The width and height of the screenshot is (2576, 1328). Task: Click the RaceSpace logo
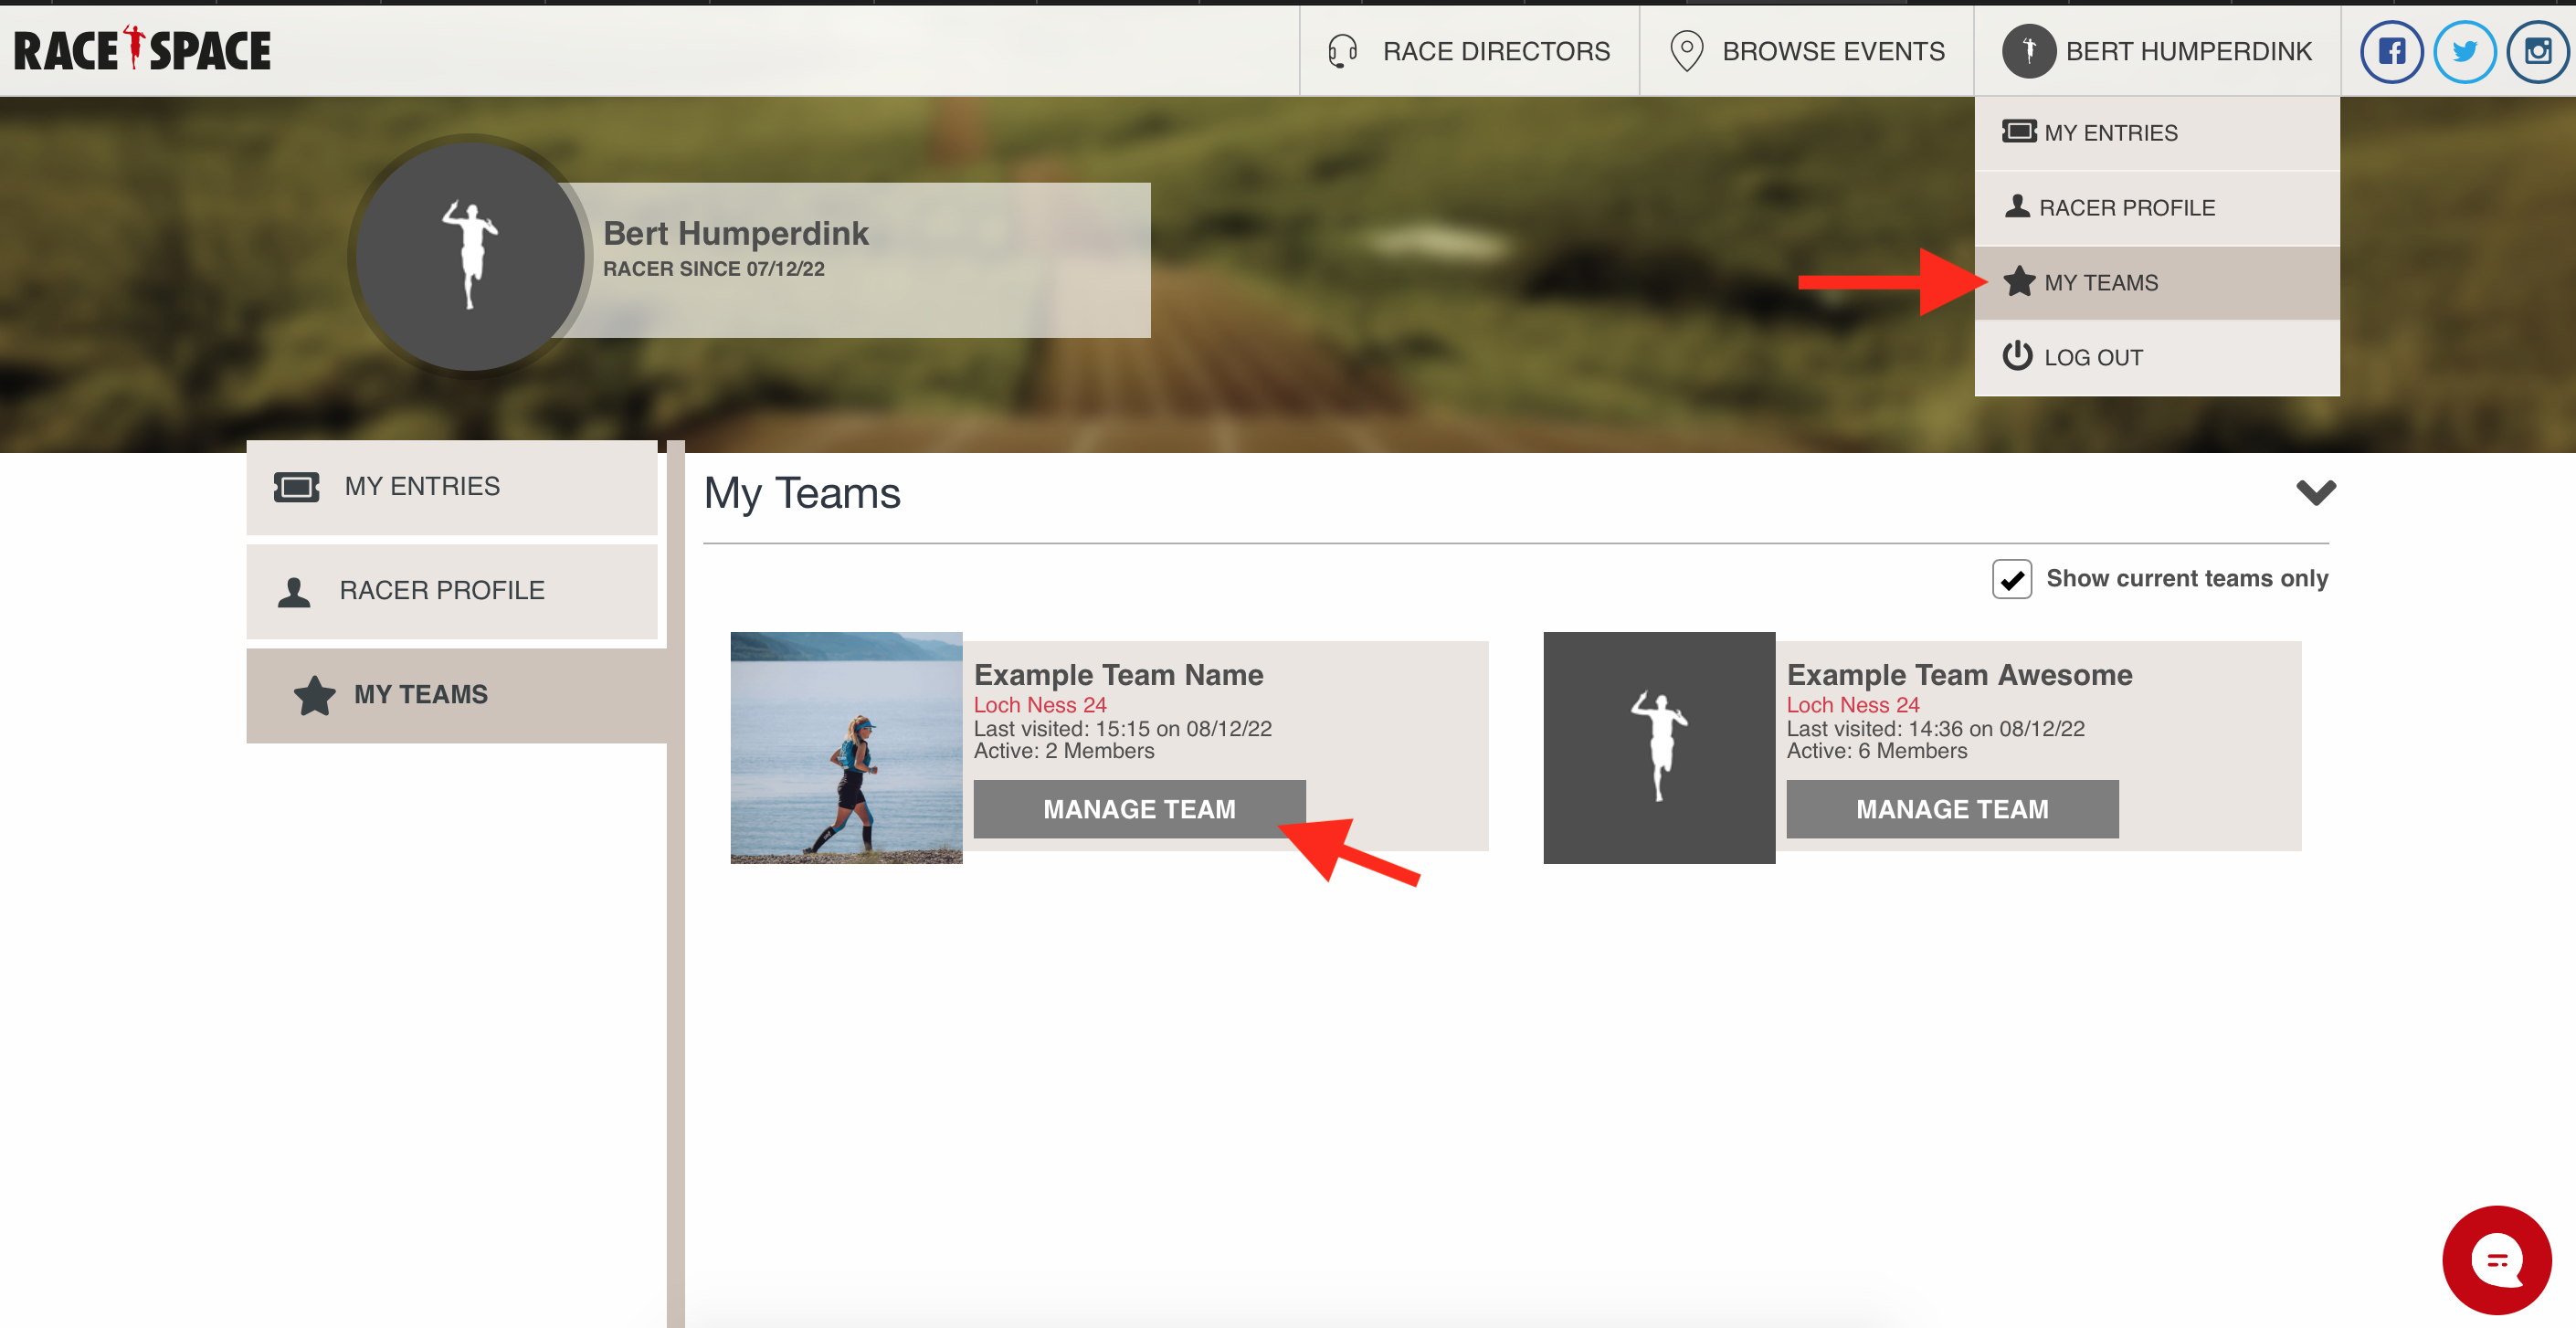[142, 50]
